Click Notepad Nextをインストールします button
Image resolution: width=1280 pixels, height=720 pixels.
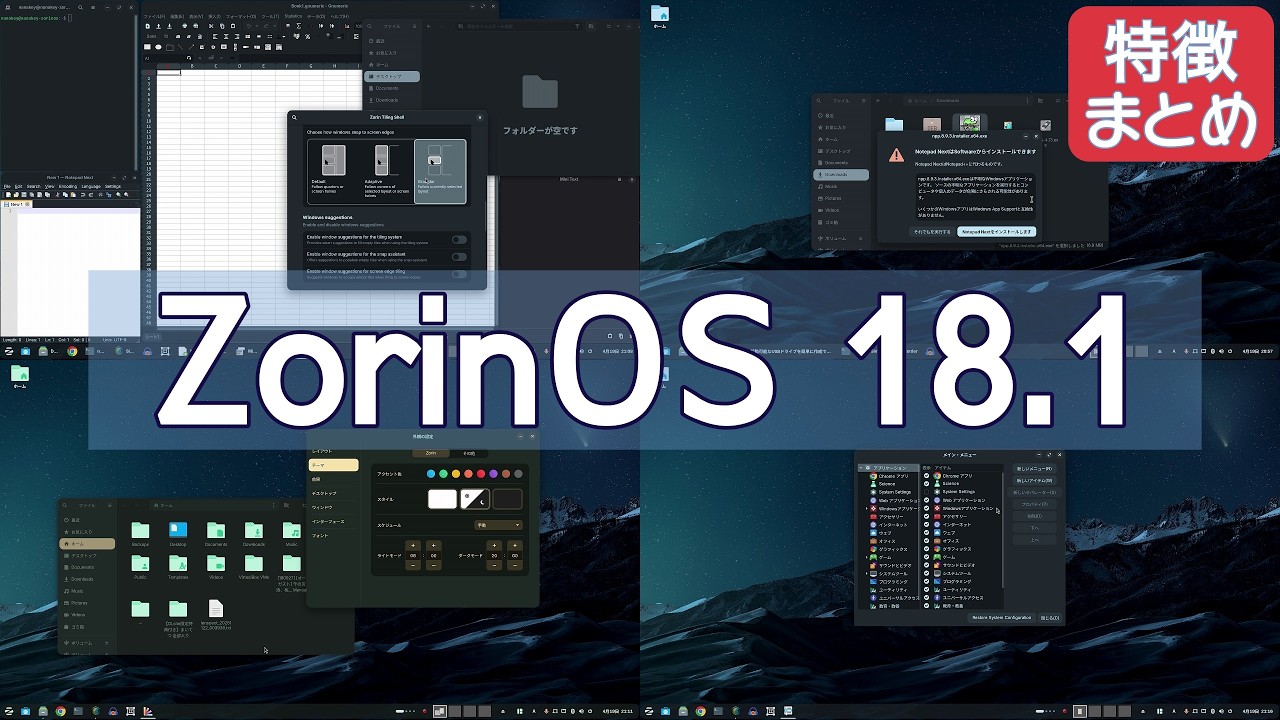[x=996, y=232]
